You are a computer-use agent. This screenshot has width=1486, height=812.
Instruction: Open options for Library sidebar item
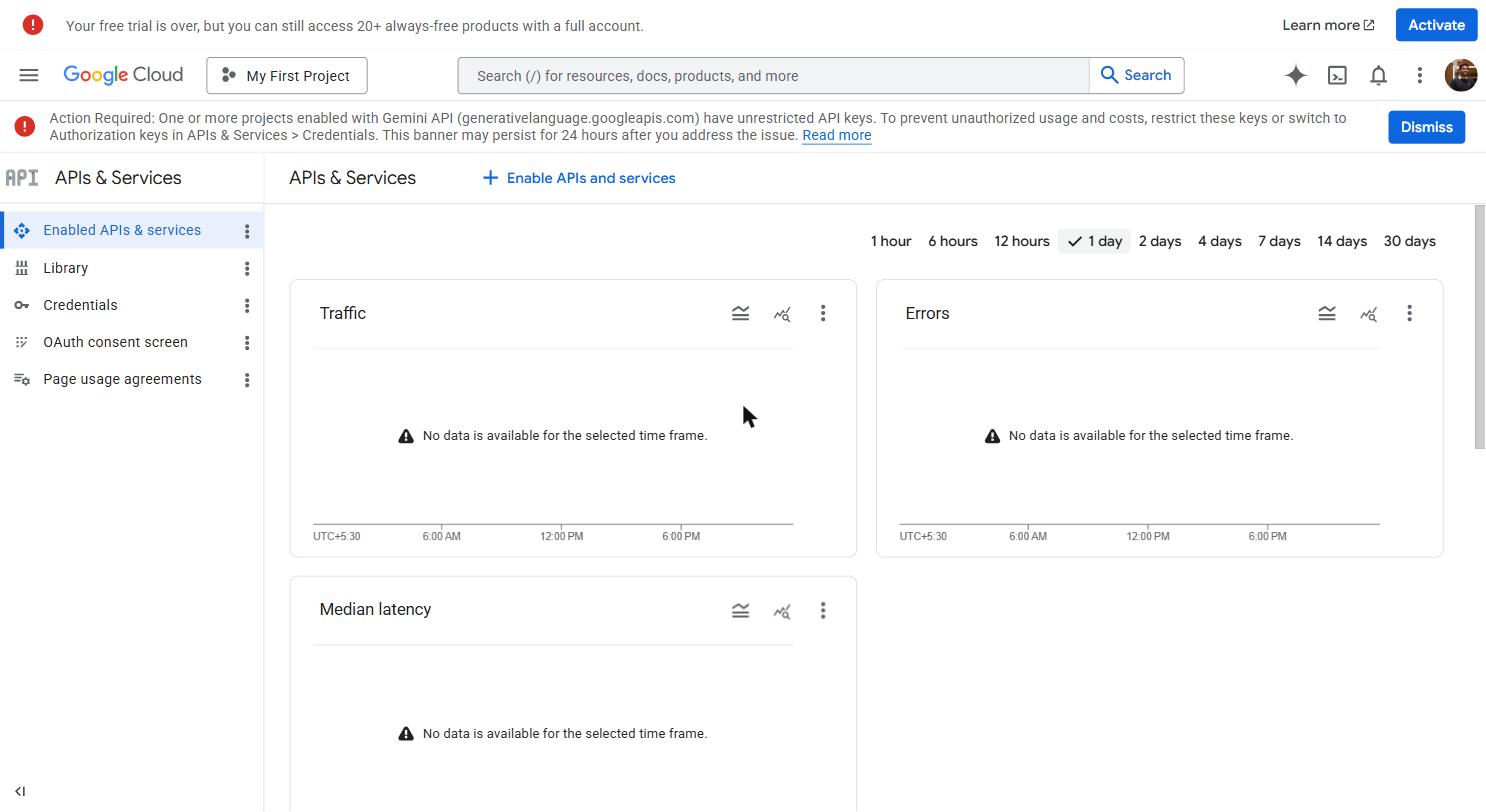coord(247,268)
